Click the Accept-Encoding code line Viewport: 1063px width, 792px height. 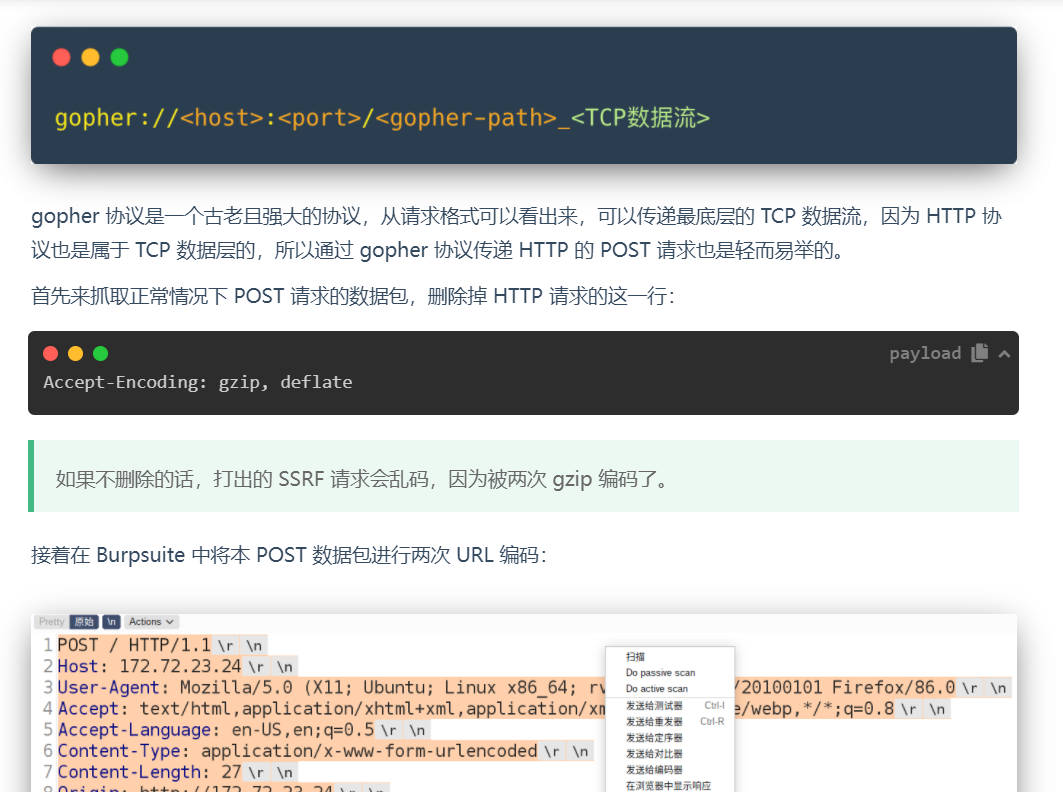tap(198, 382)
